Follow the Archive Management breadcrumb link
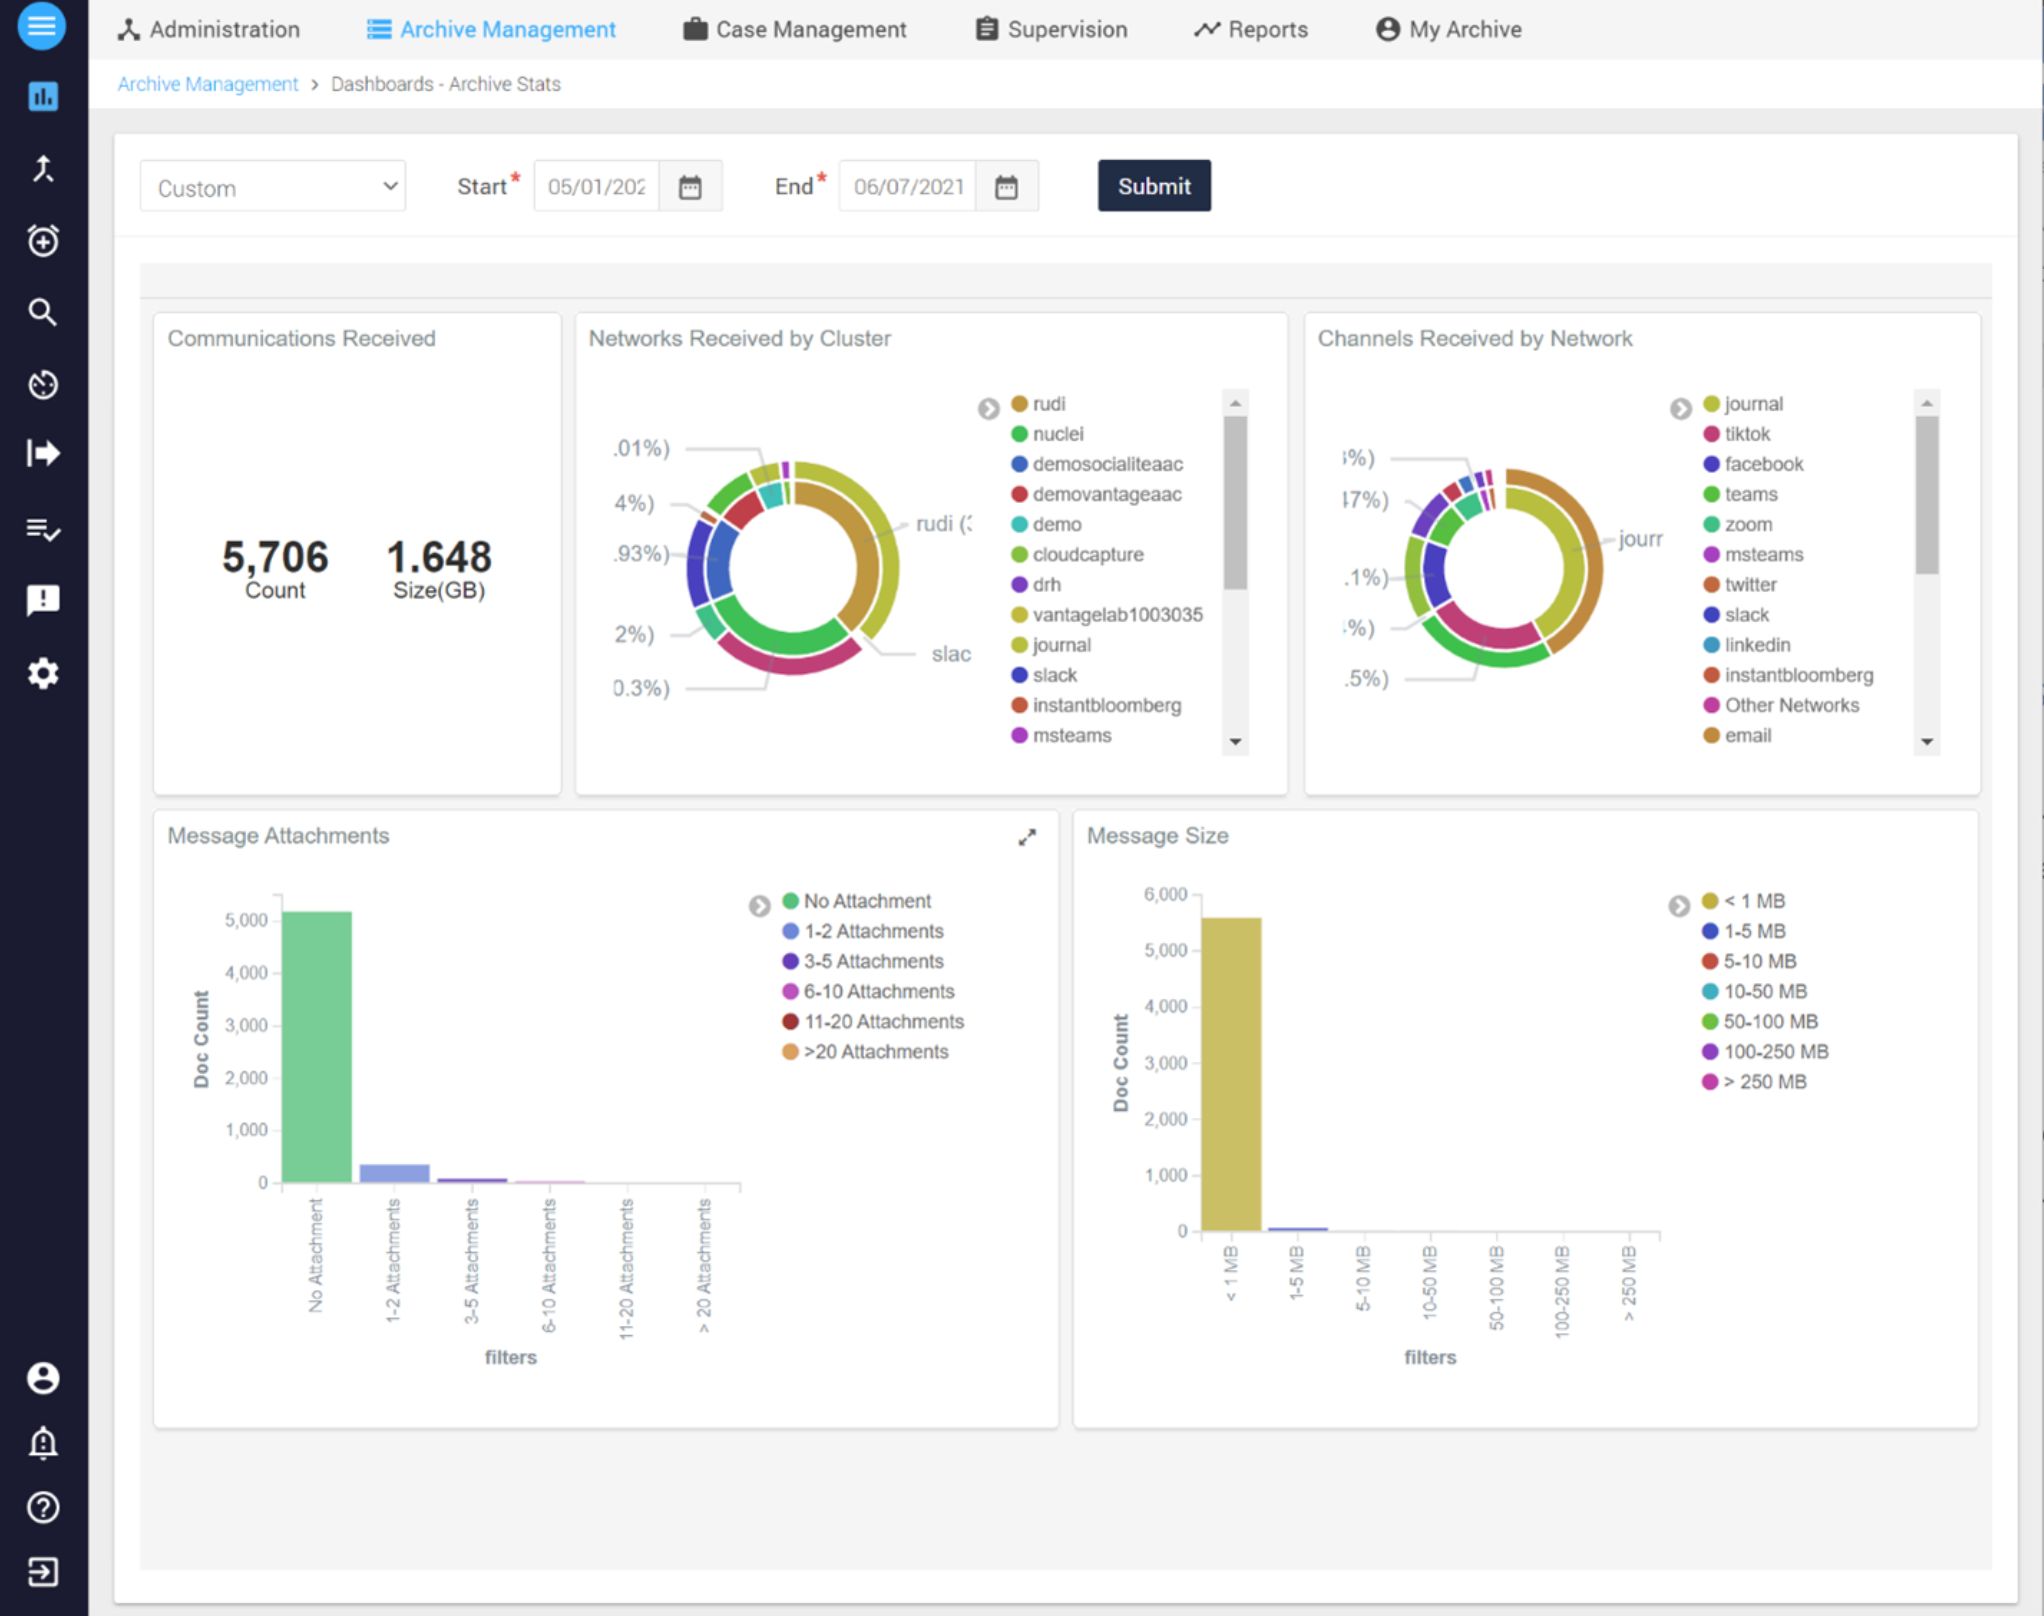Viewport: 2044px width, 1616px height. (207, 84)
